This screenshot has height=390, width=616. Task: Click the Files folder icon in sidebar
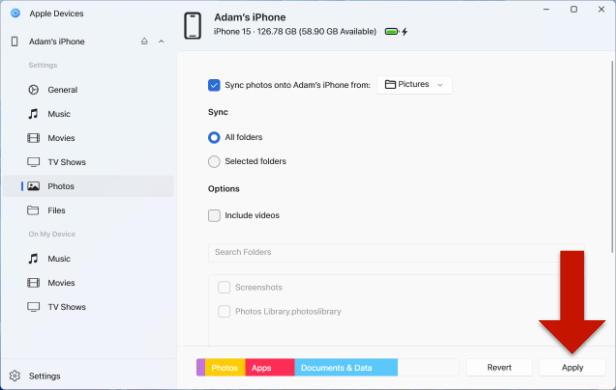coord(33,211)
